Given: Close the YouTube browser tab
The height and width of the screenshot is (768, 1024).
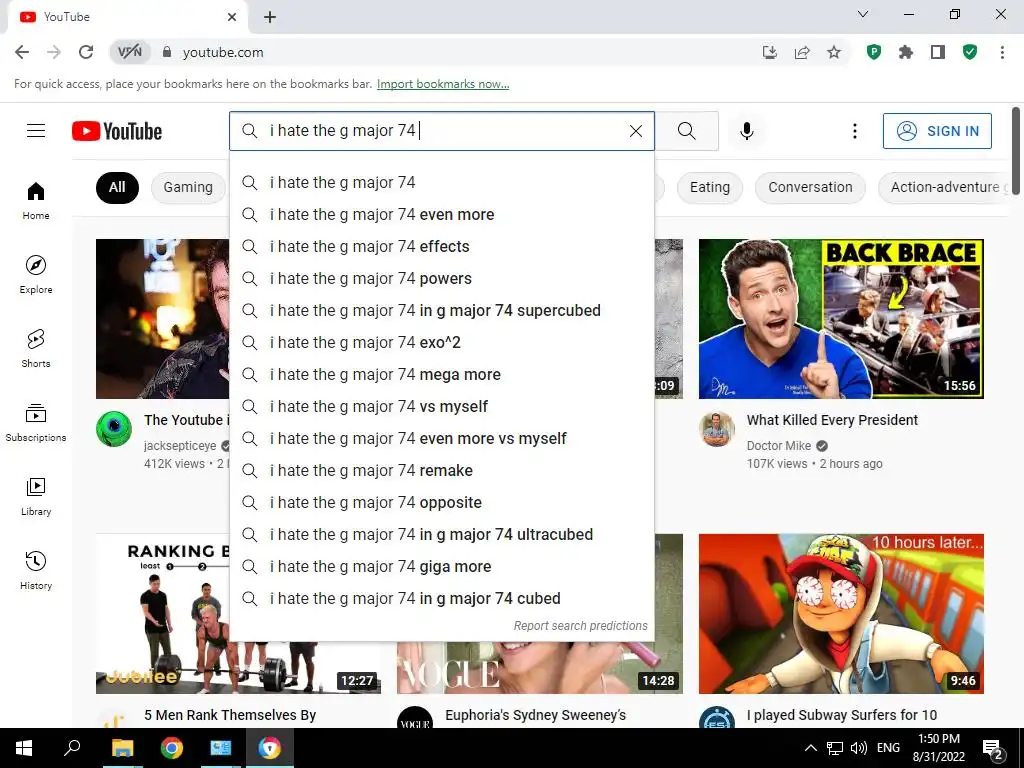Looking at the screenshot, I should [x=232, y=17].
